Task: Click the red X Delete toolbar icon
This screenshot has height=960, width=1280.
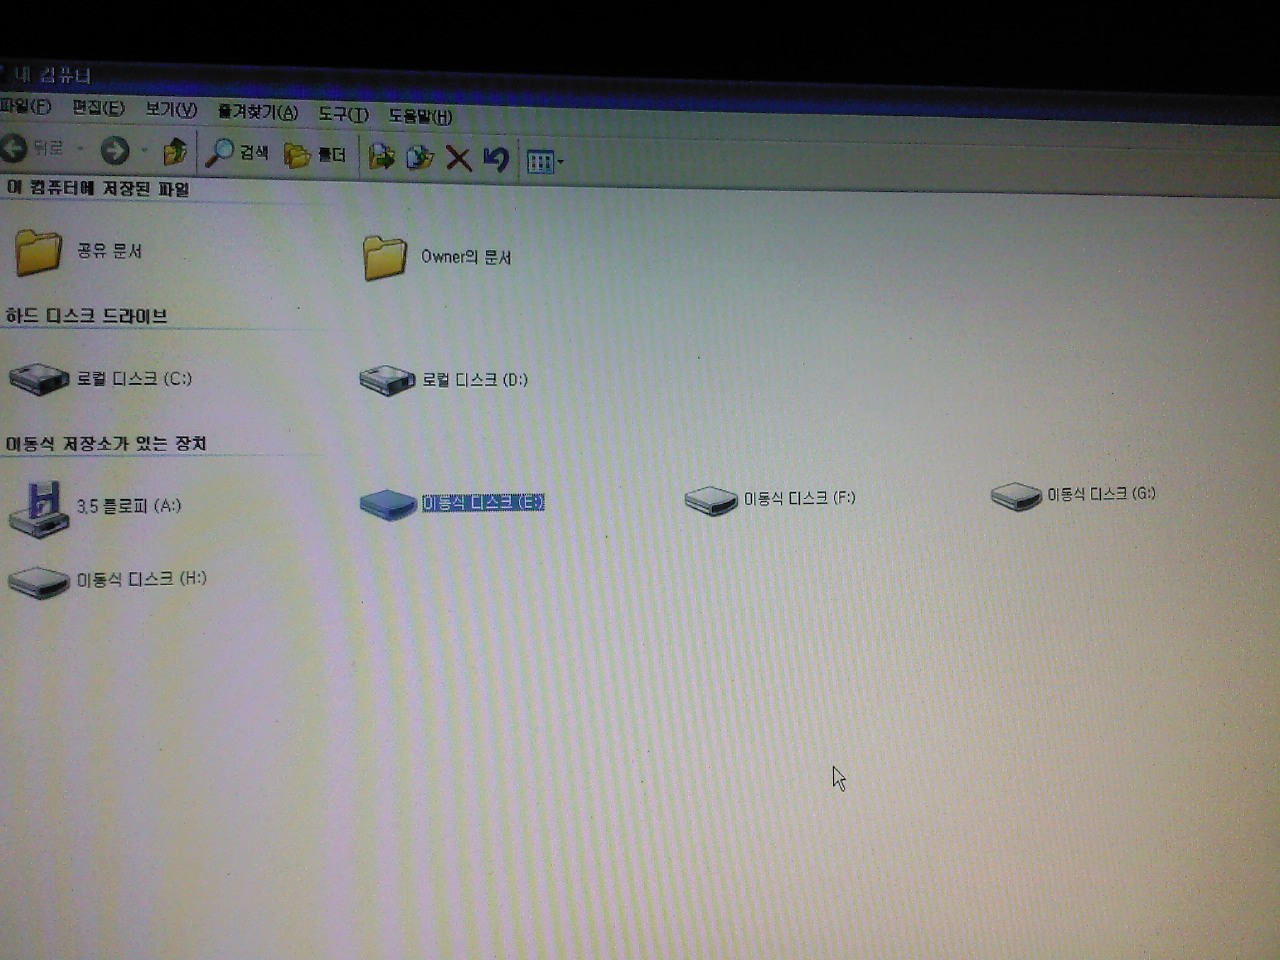Action: [458, 158]
